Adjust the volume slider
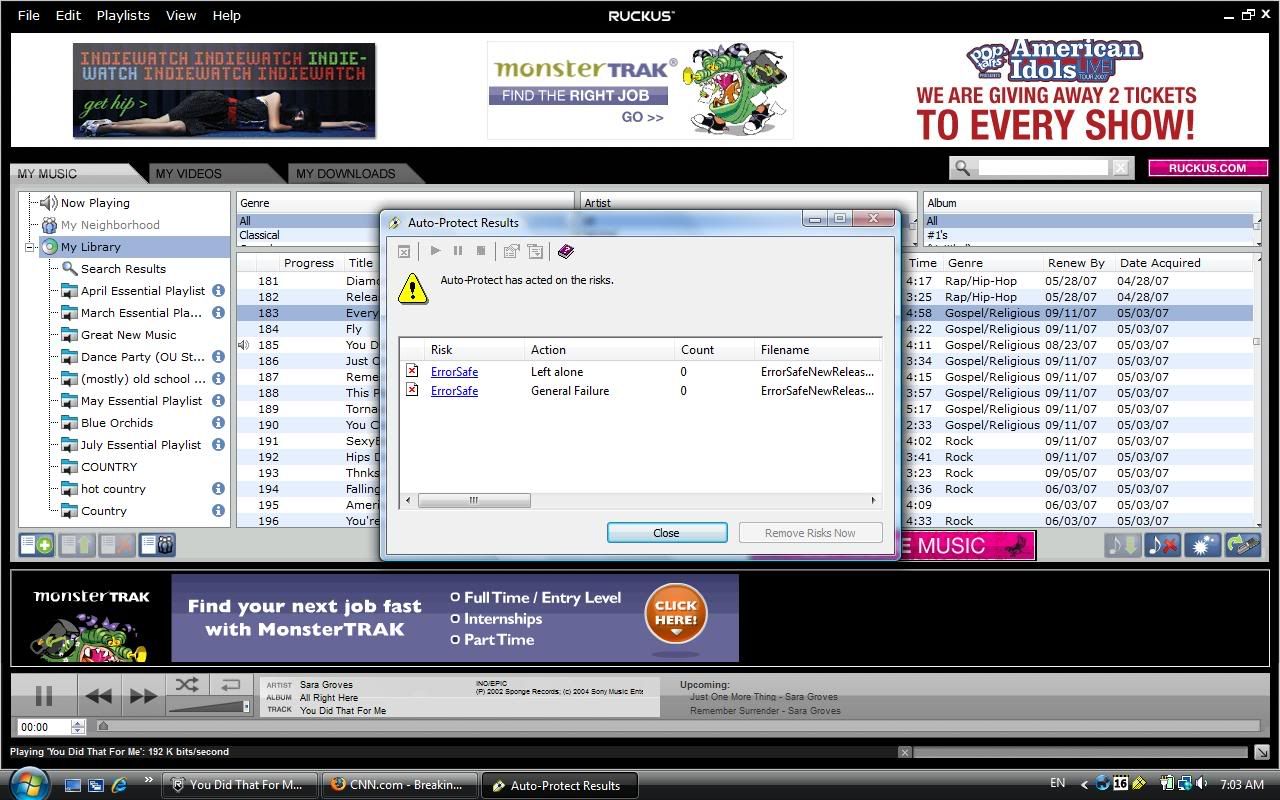 pos(208,707)
